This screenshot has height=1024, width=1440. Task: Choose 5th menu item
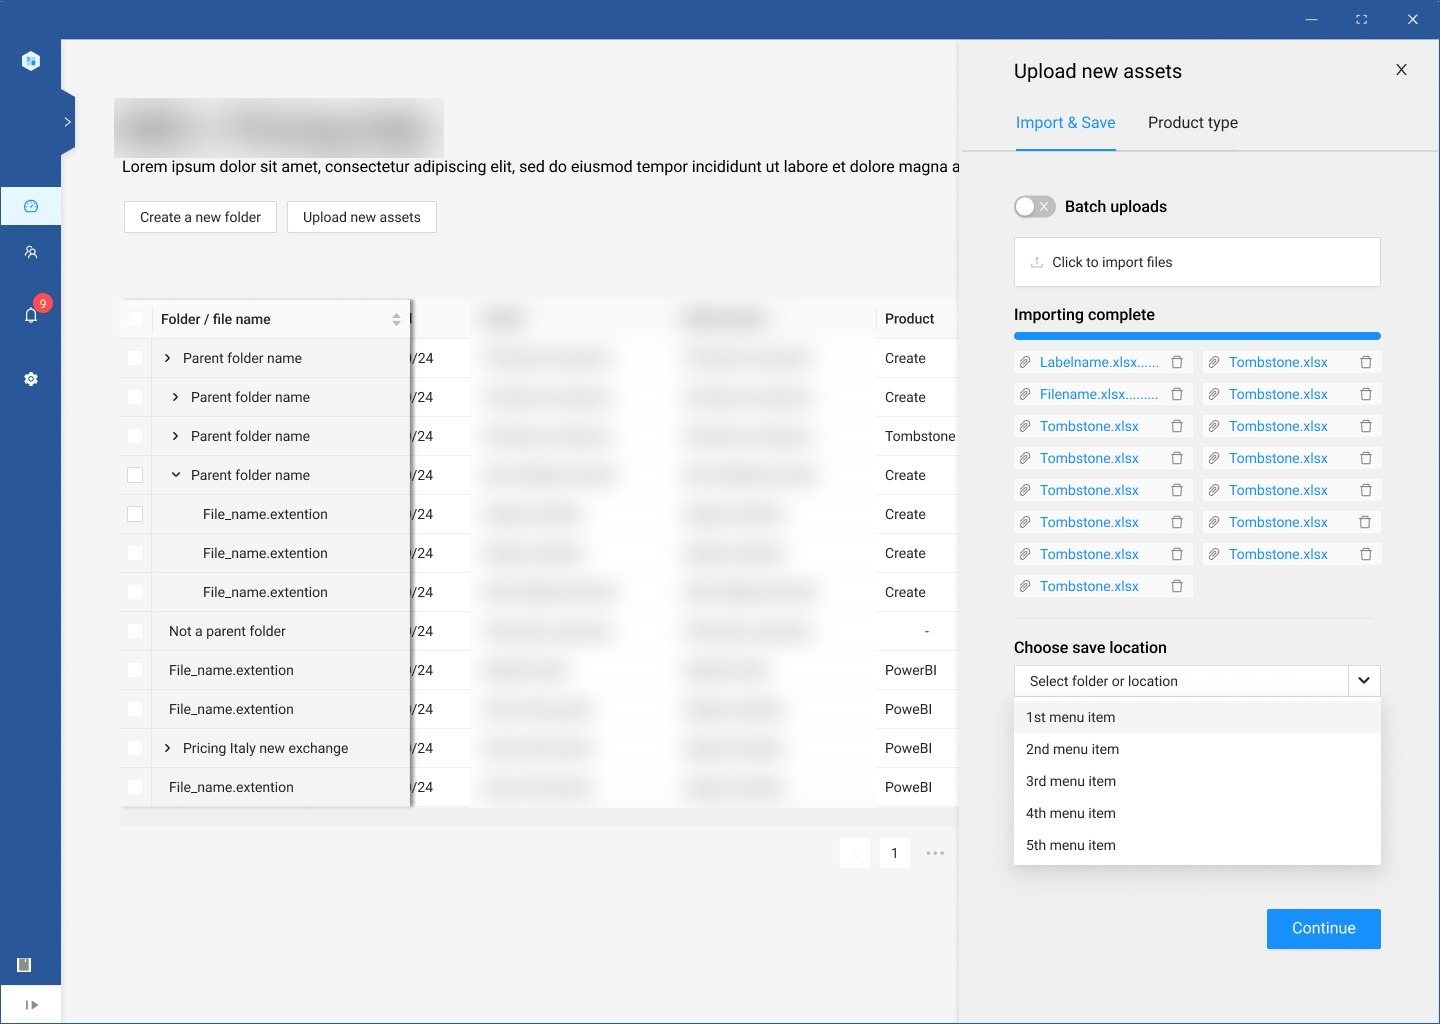(1197, 845)
